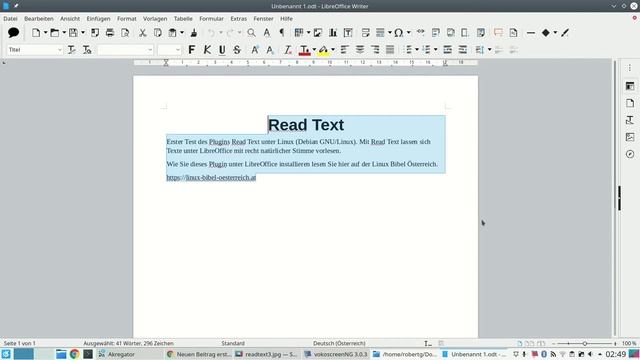This screenshot has width=640, height=360.
Task: Apply the red font color swatch
Action: [304, 50]
